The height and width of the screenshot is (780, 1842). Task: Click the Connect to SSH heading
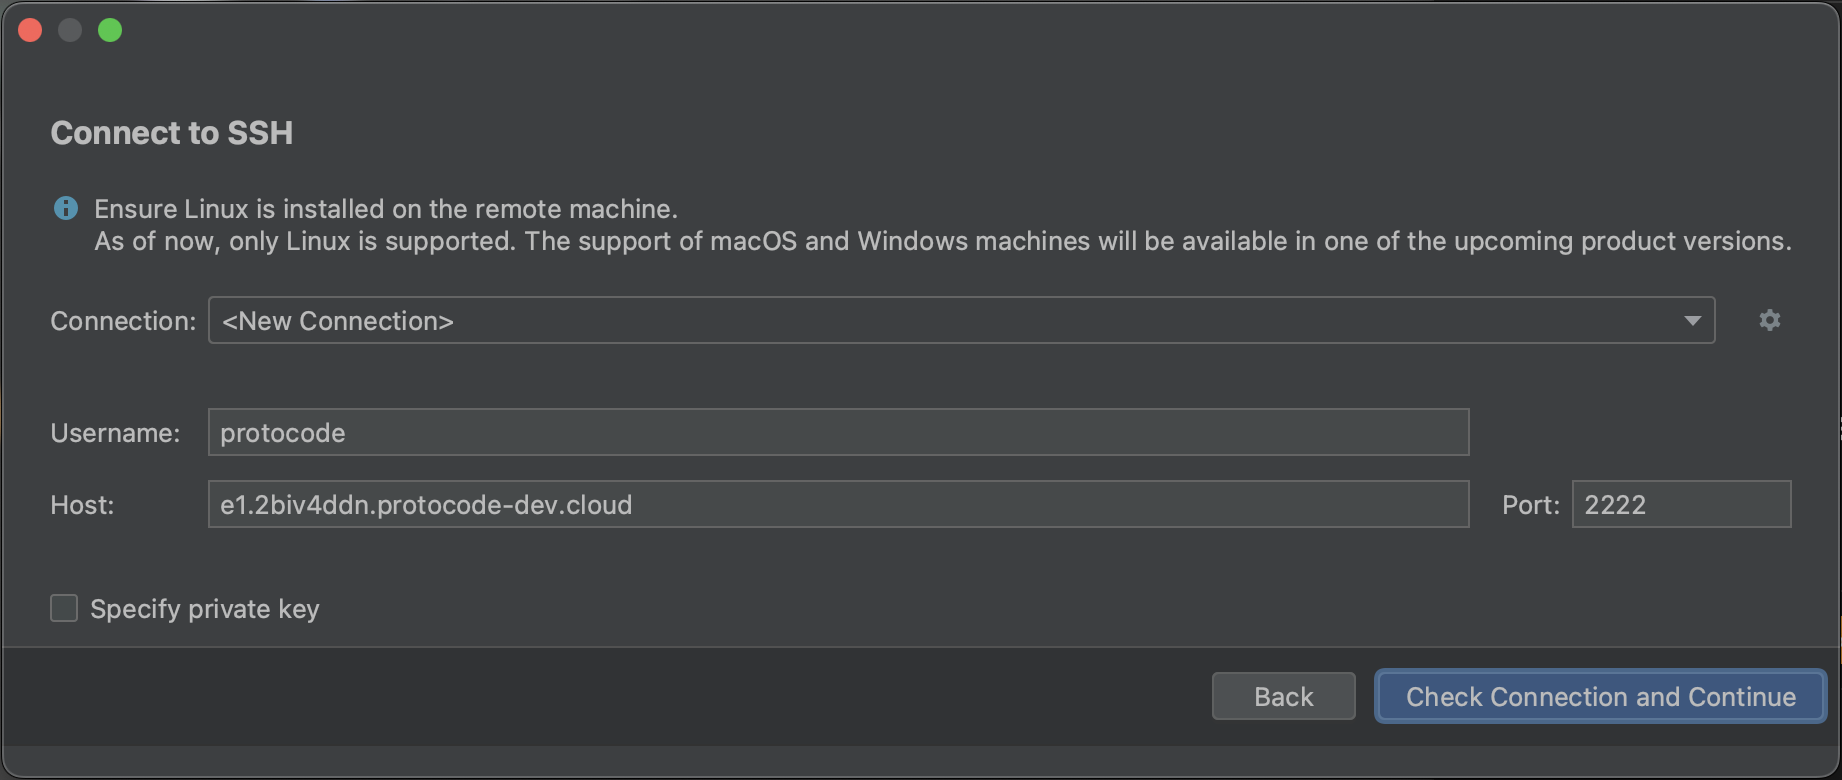point(172,133)
